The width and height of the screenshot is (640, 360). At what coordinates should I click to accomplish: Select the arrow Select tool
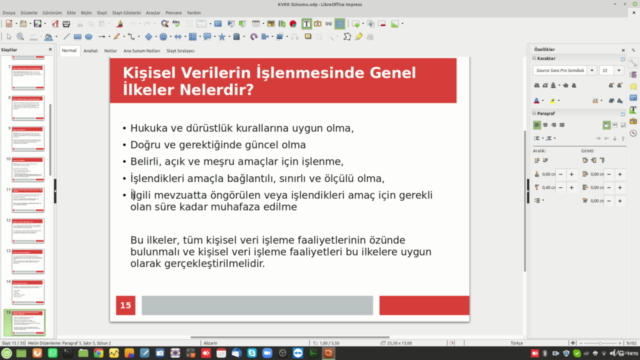(9, 37)
